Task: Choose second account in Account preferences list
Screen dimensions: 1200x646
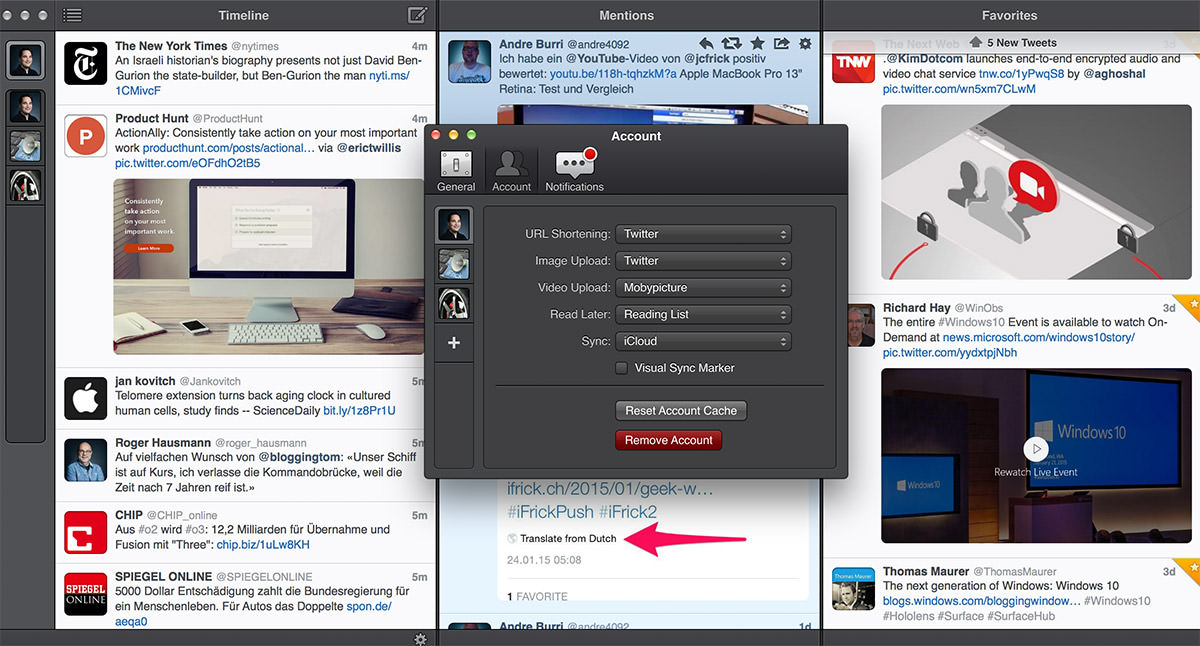Action: click(x=454, y=264)
